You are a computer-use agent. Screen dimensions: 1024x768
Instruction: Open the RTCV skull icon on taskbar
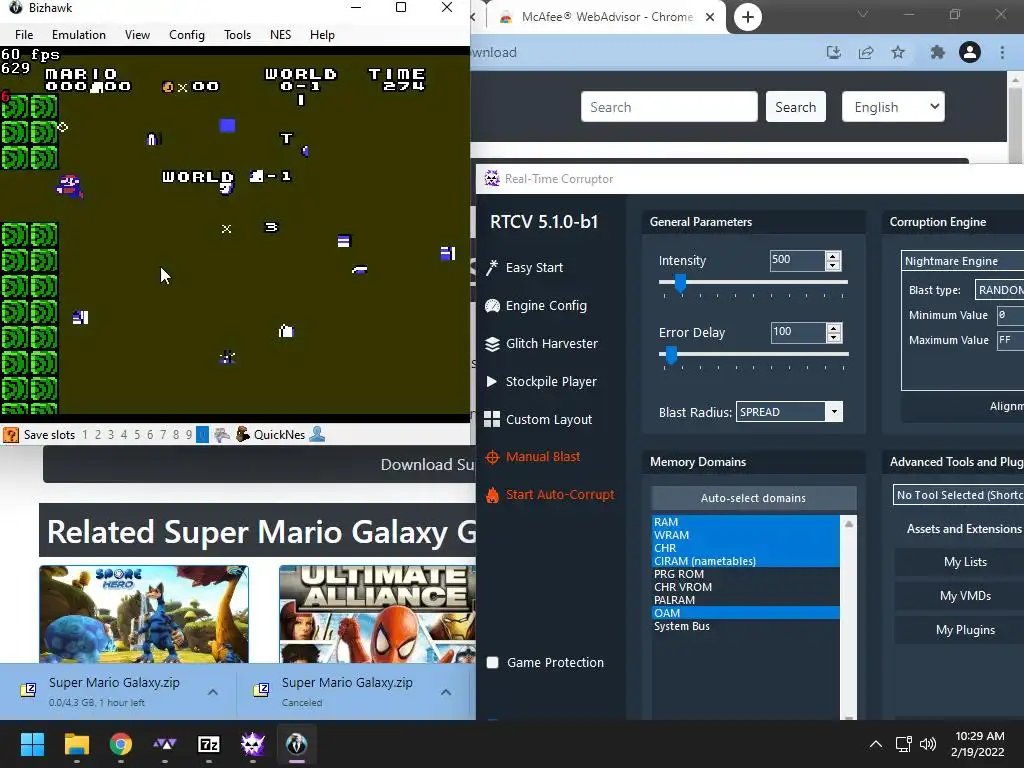[x=253, y=744]
